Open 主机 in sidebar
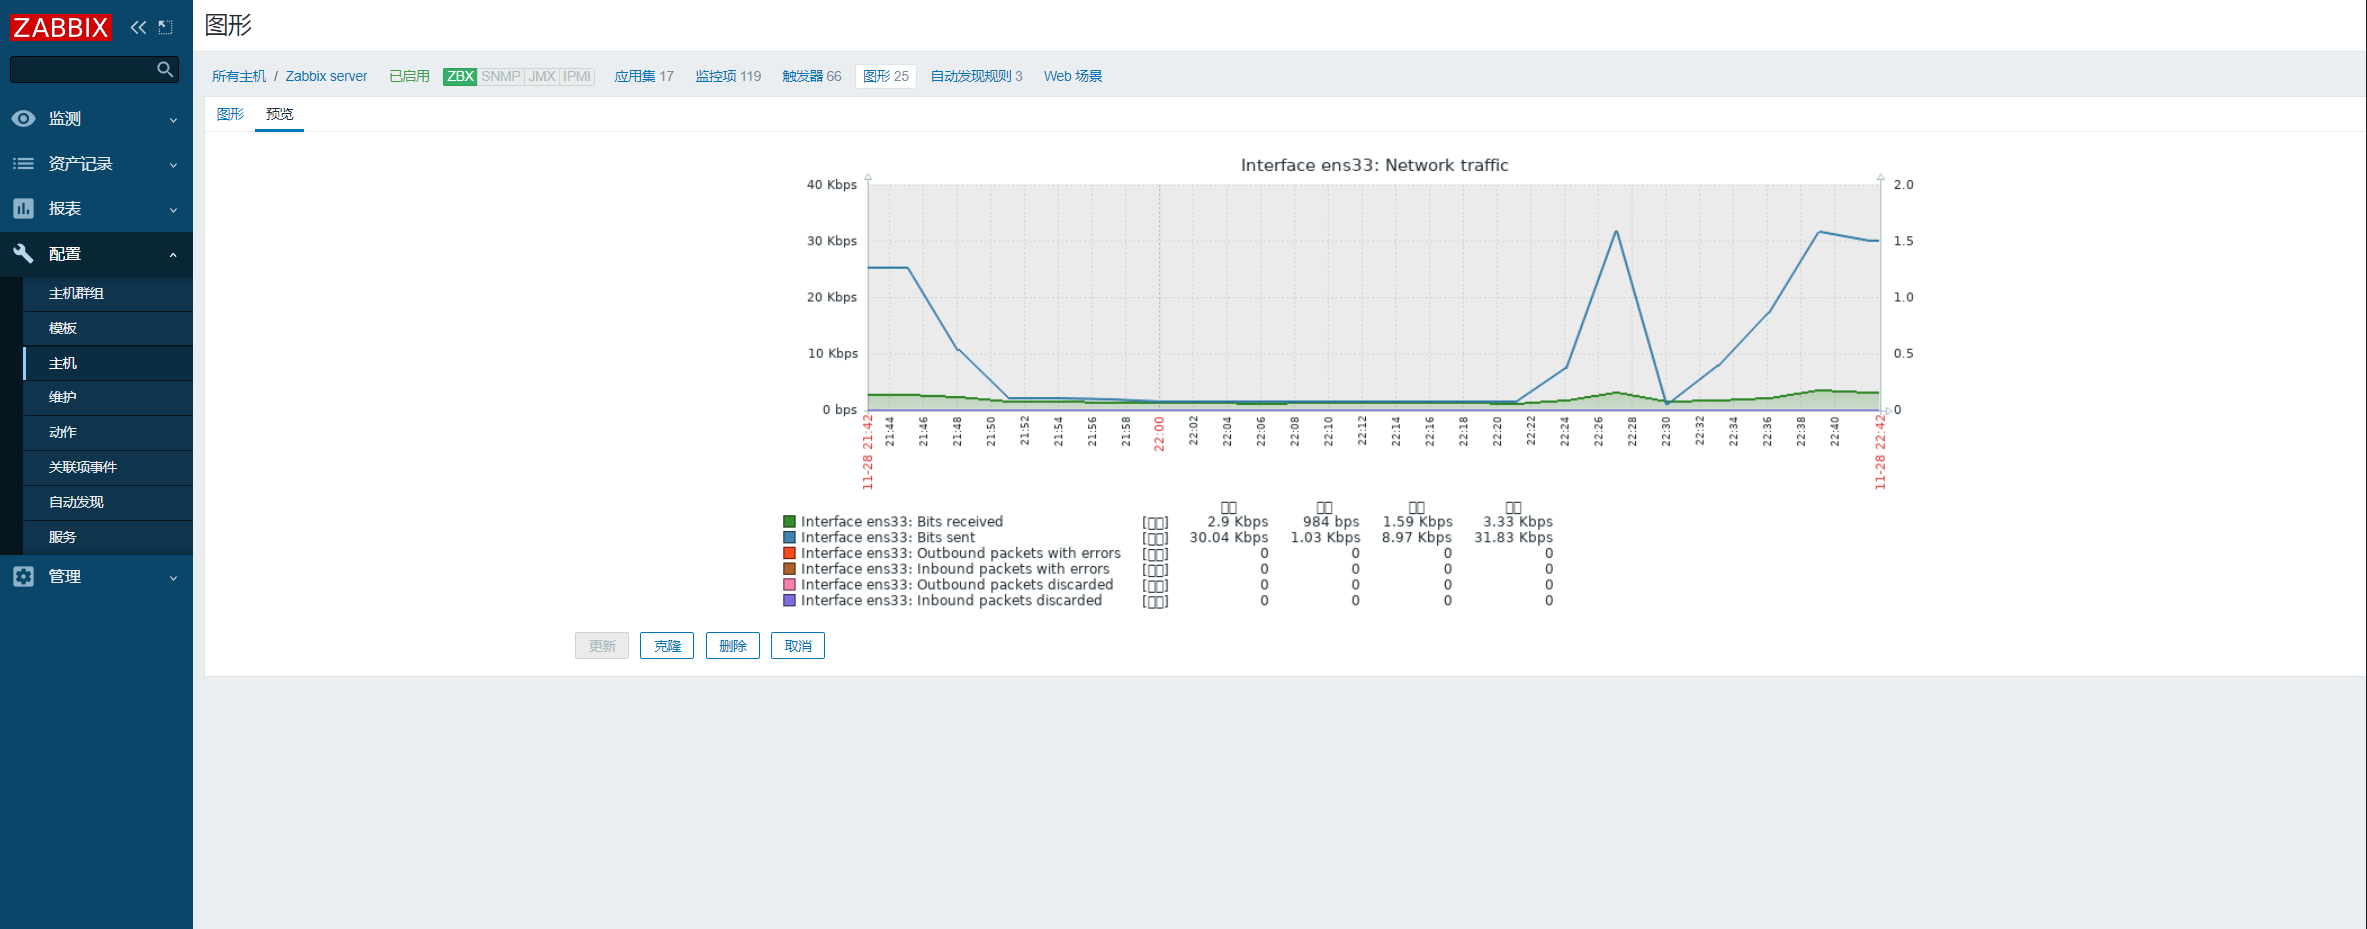This screenshot has width=2367, height=929. click(107, 363)
